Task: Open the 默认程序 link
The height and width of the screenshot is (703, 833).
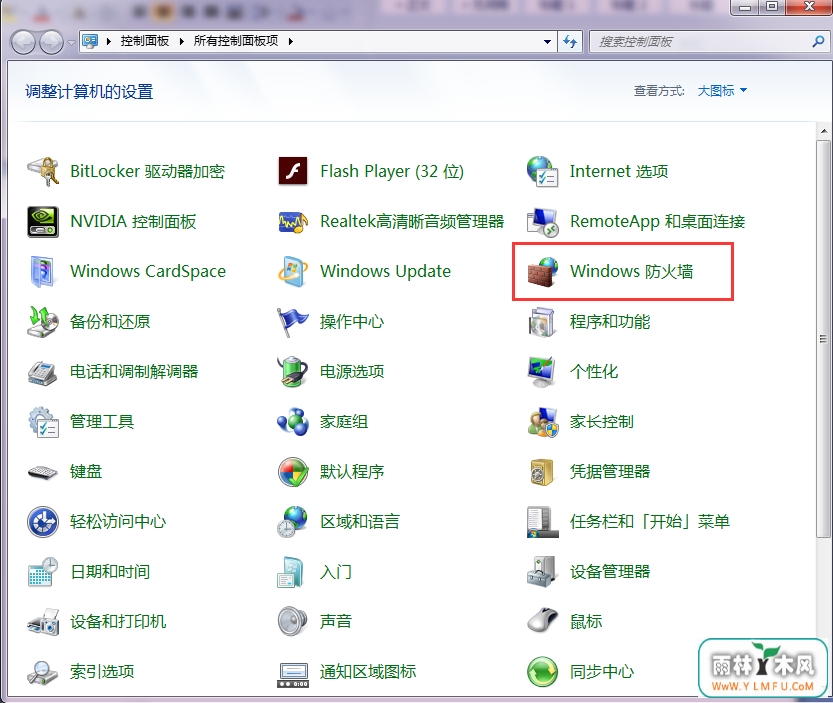Action: pyautogui.click(x=352, y=472)
